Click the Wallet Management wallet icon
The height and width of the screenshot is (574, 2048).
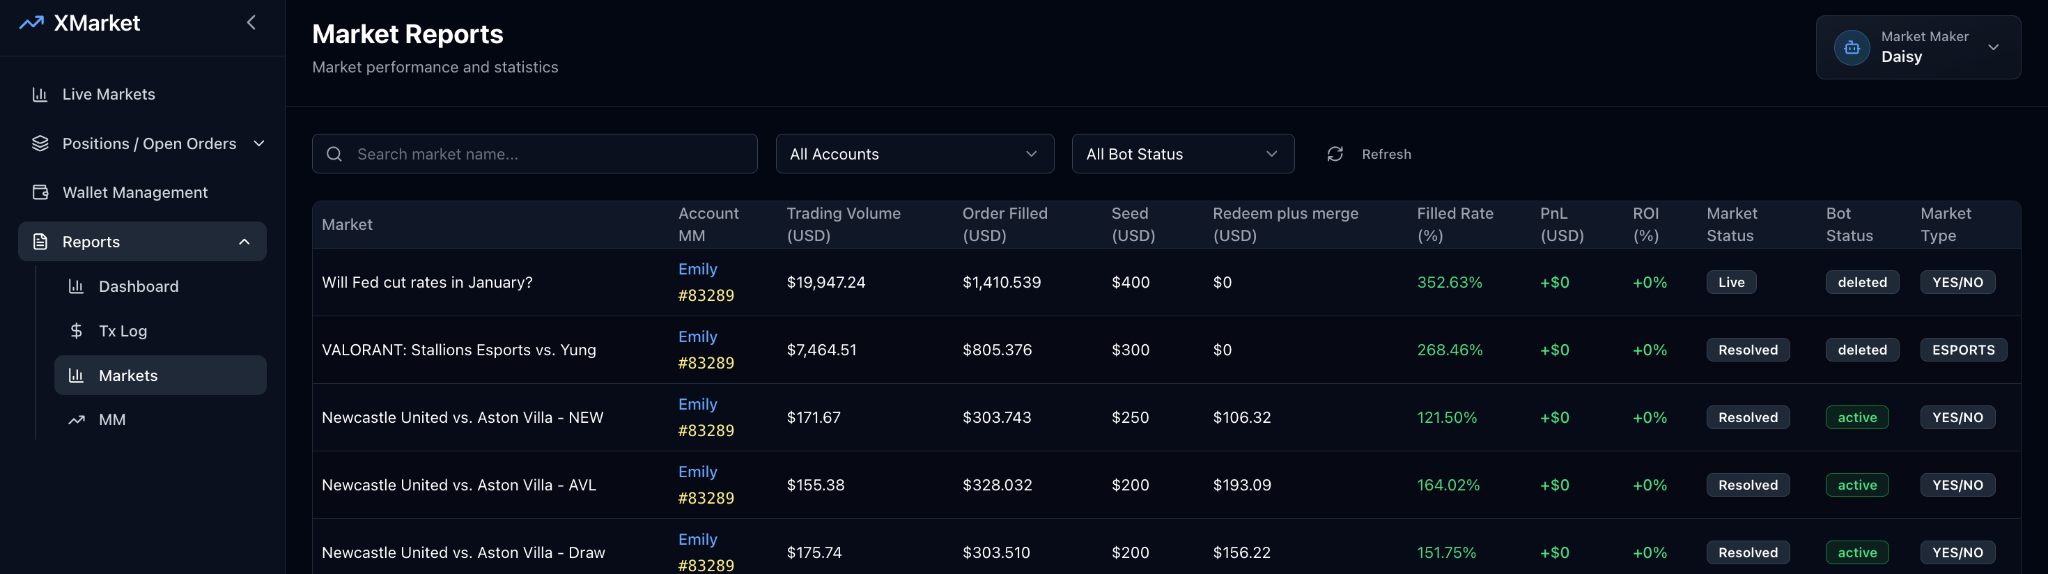pyautogui.click(x=40, y=192)
